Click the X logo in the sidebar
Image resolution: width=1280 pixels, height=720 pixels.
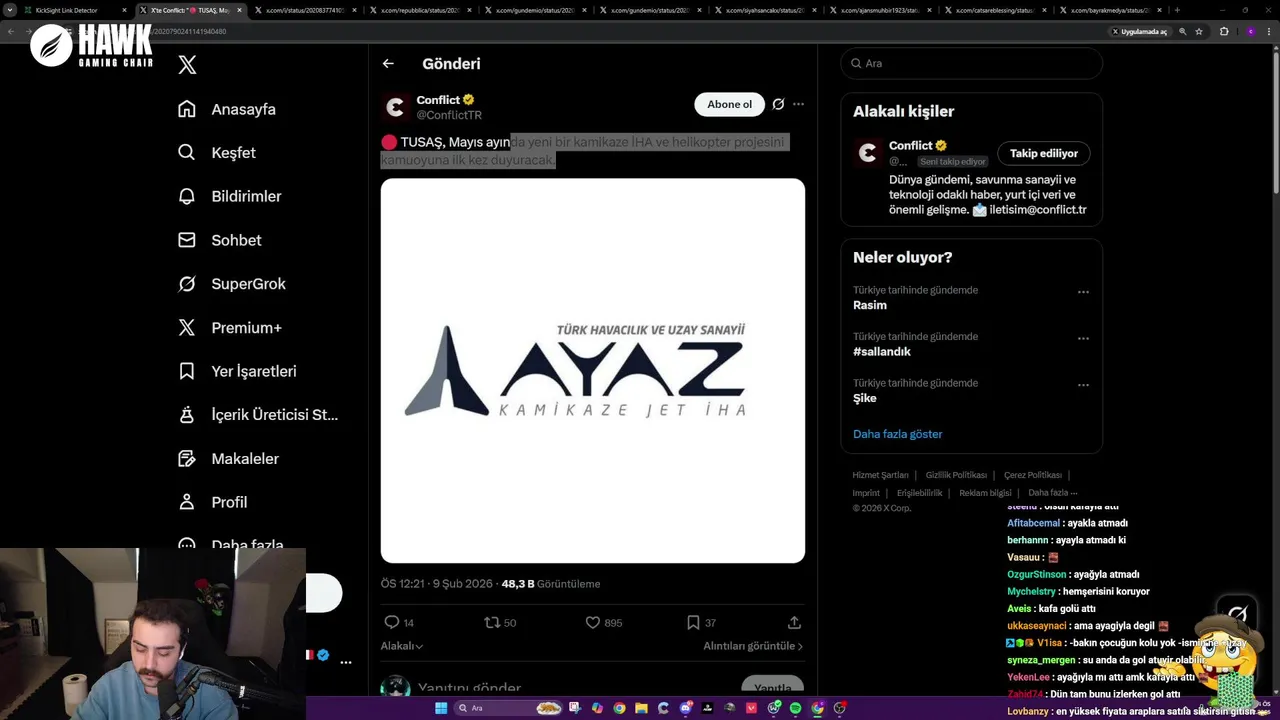187,65
